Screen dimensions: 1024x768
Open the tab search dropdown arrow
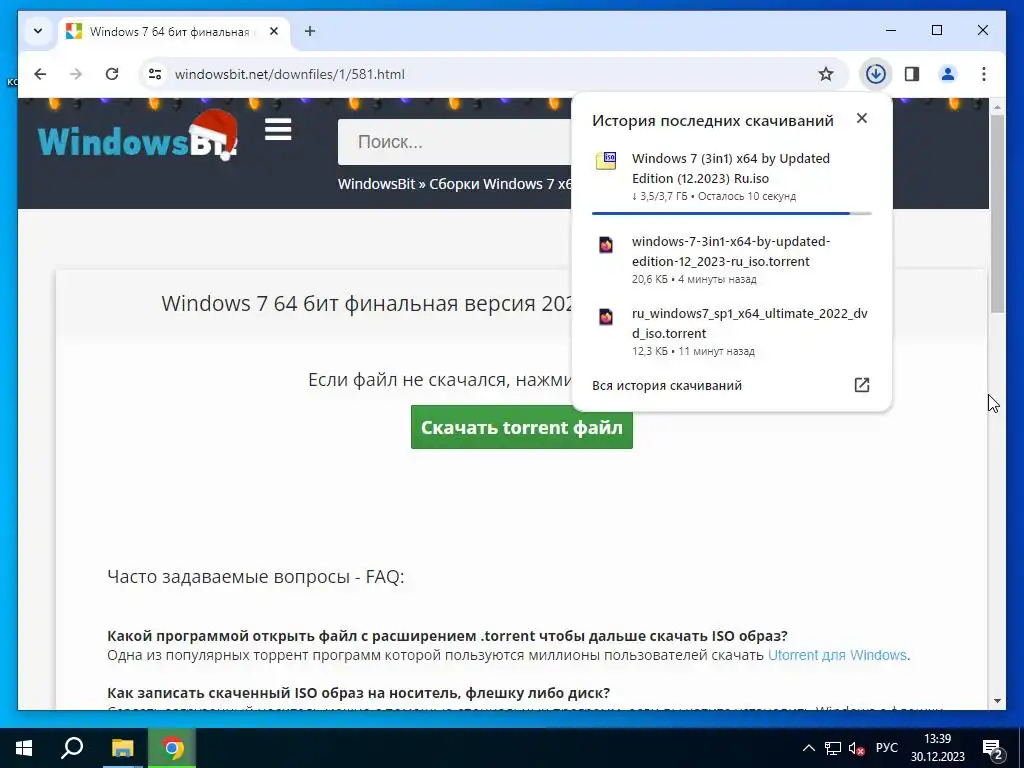(x=38, y=31)
